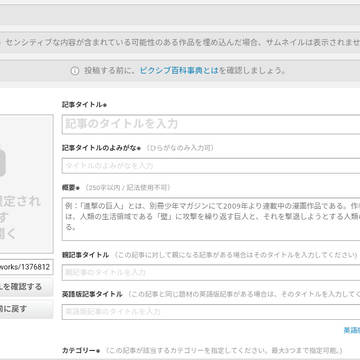Click the 英語版記事タイトル label
The image size is (360, 360).
pyautogui.click(x=92, y=294)
